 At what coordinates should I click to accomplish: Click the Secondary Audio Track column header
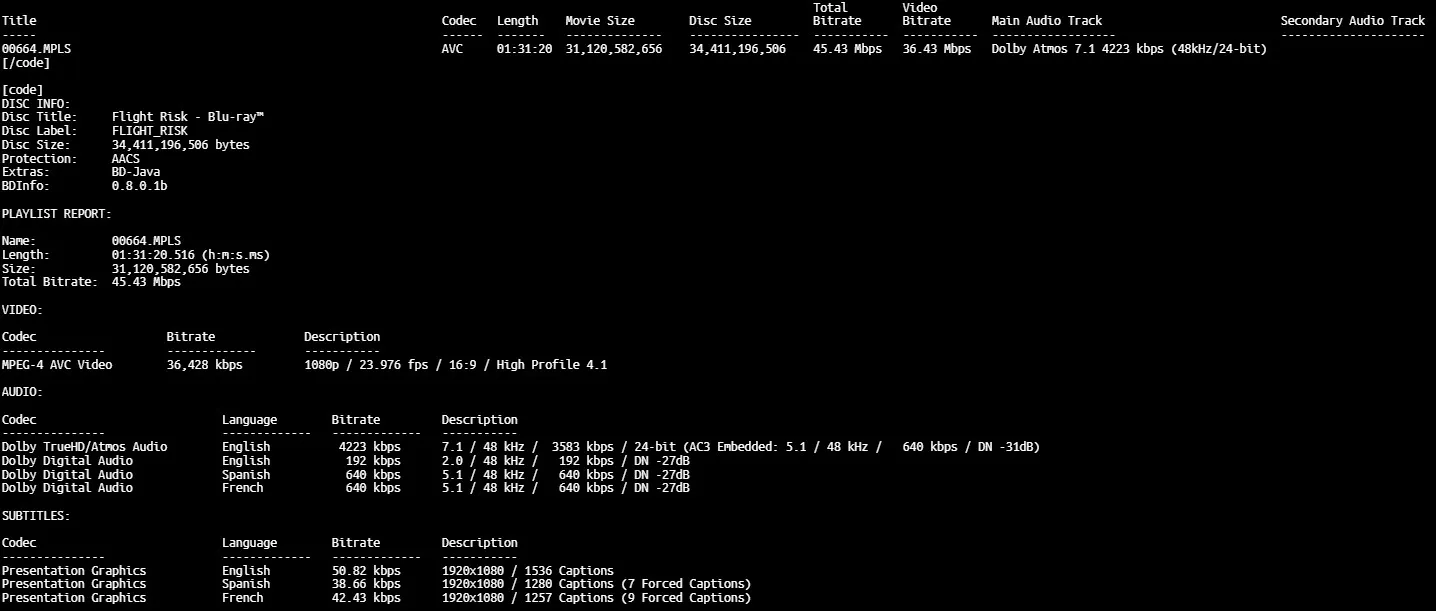1352,21
